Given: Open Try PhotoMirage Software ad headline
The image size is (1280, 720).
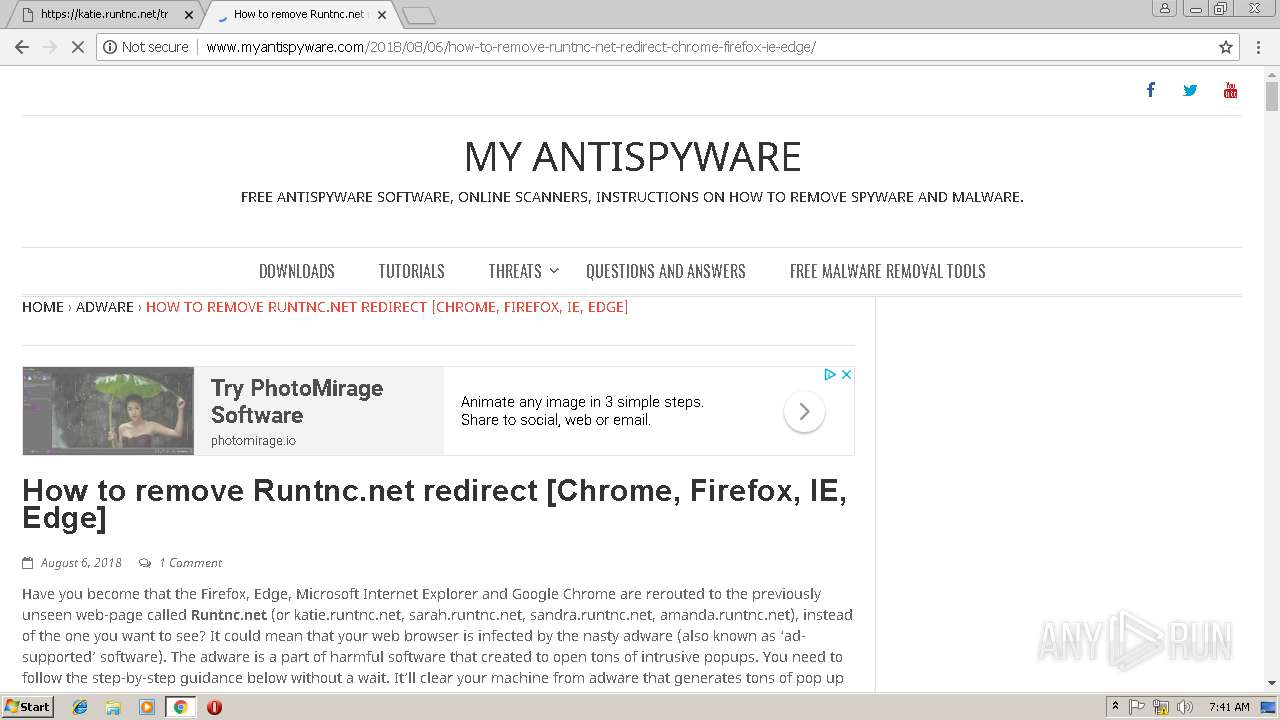Looking at the screenshot, I should 297,401.
